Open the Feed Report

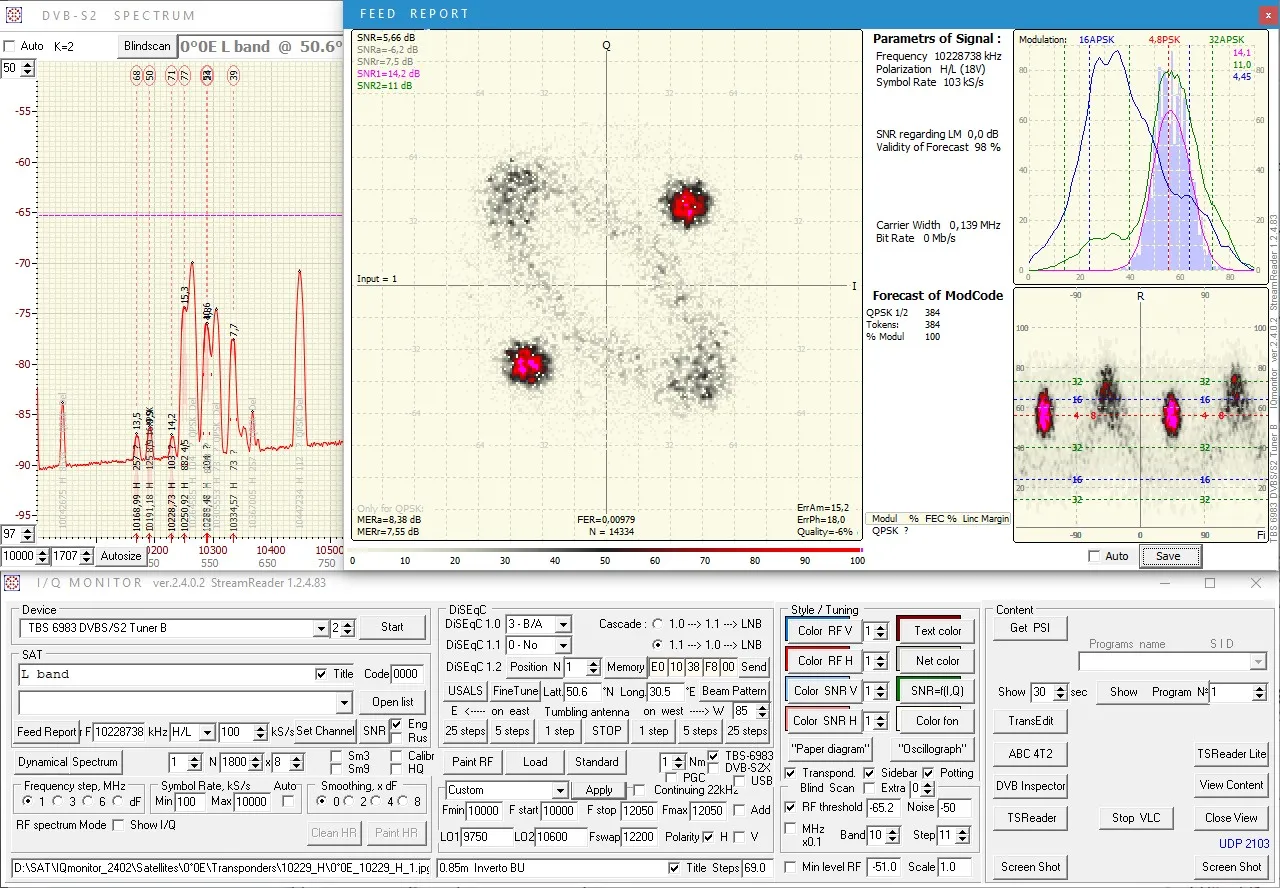pyautogui.click(x=46, y=732)
